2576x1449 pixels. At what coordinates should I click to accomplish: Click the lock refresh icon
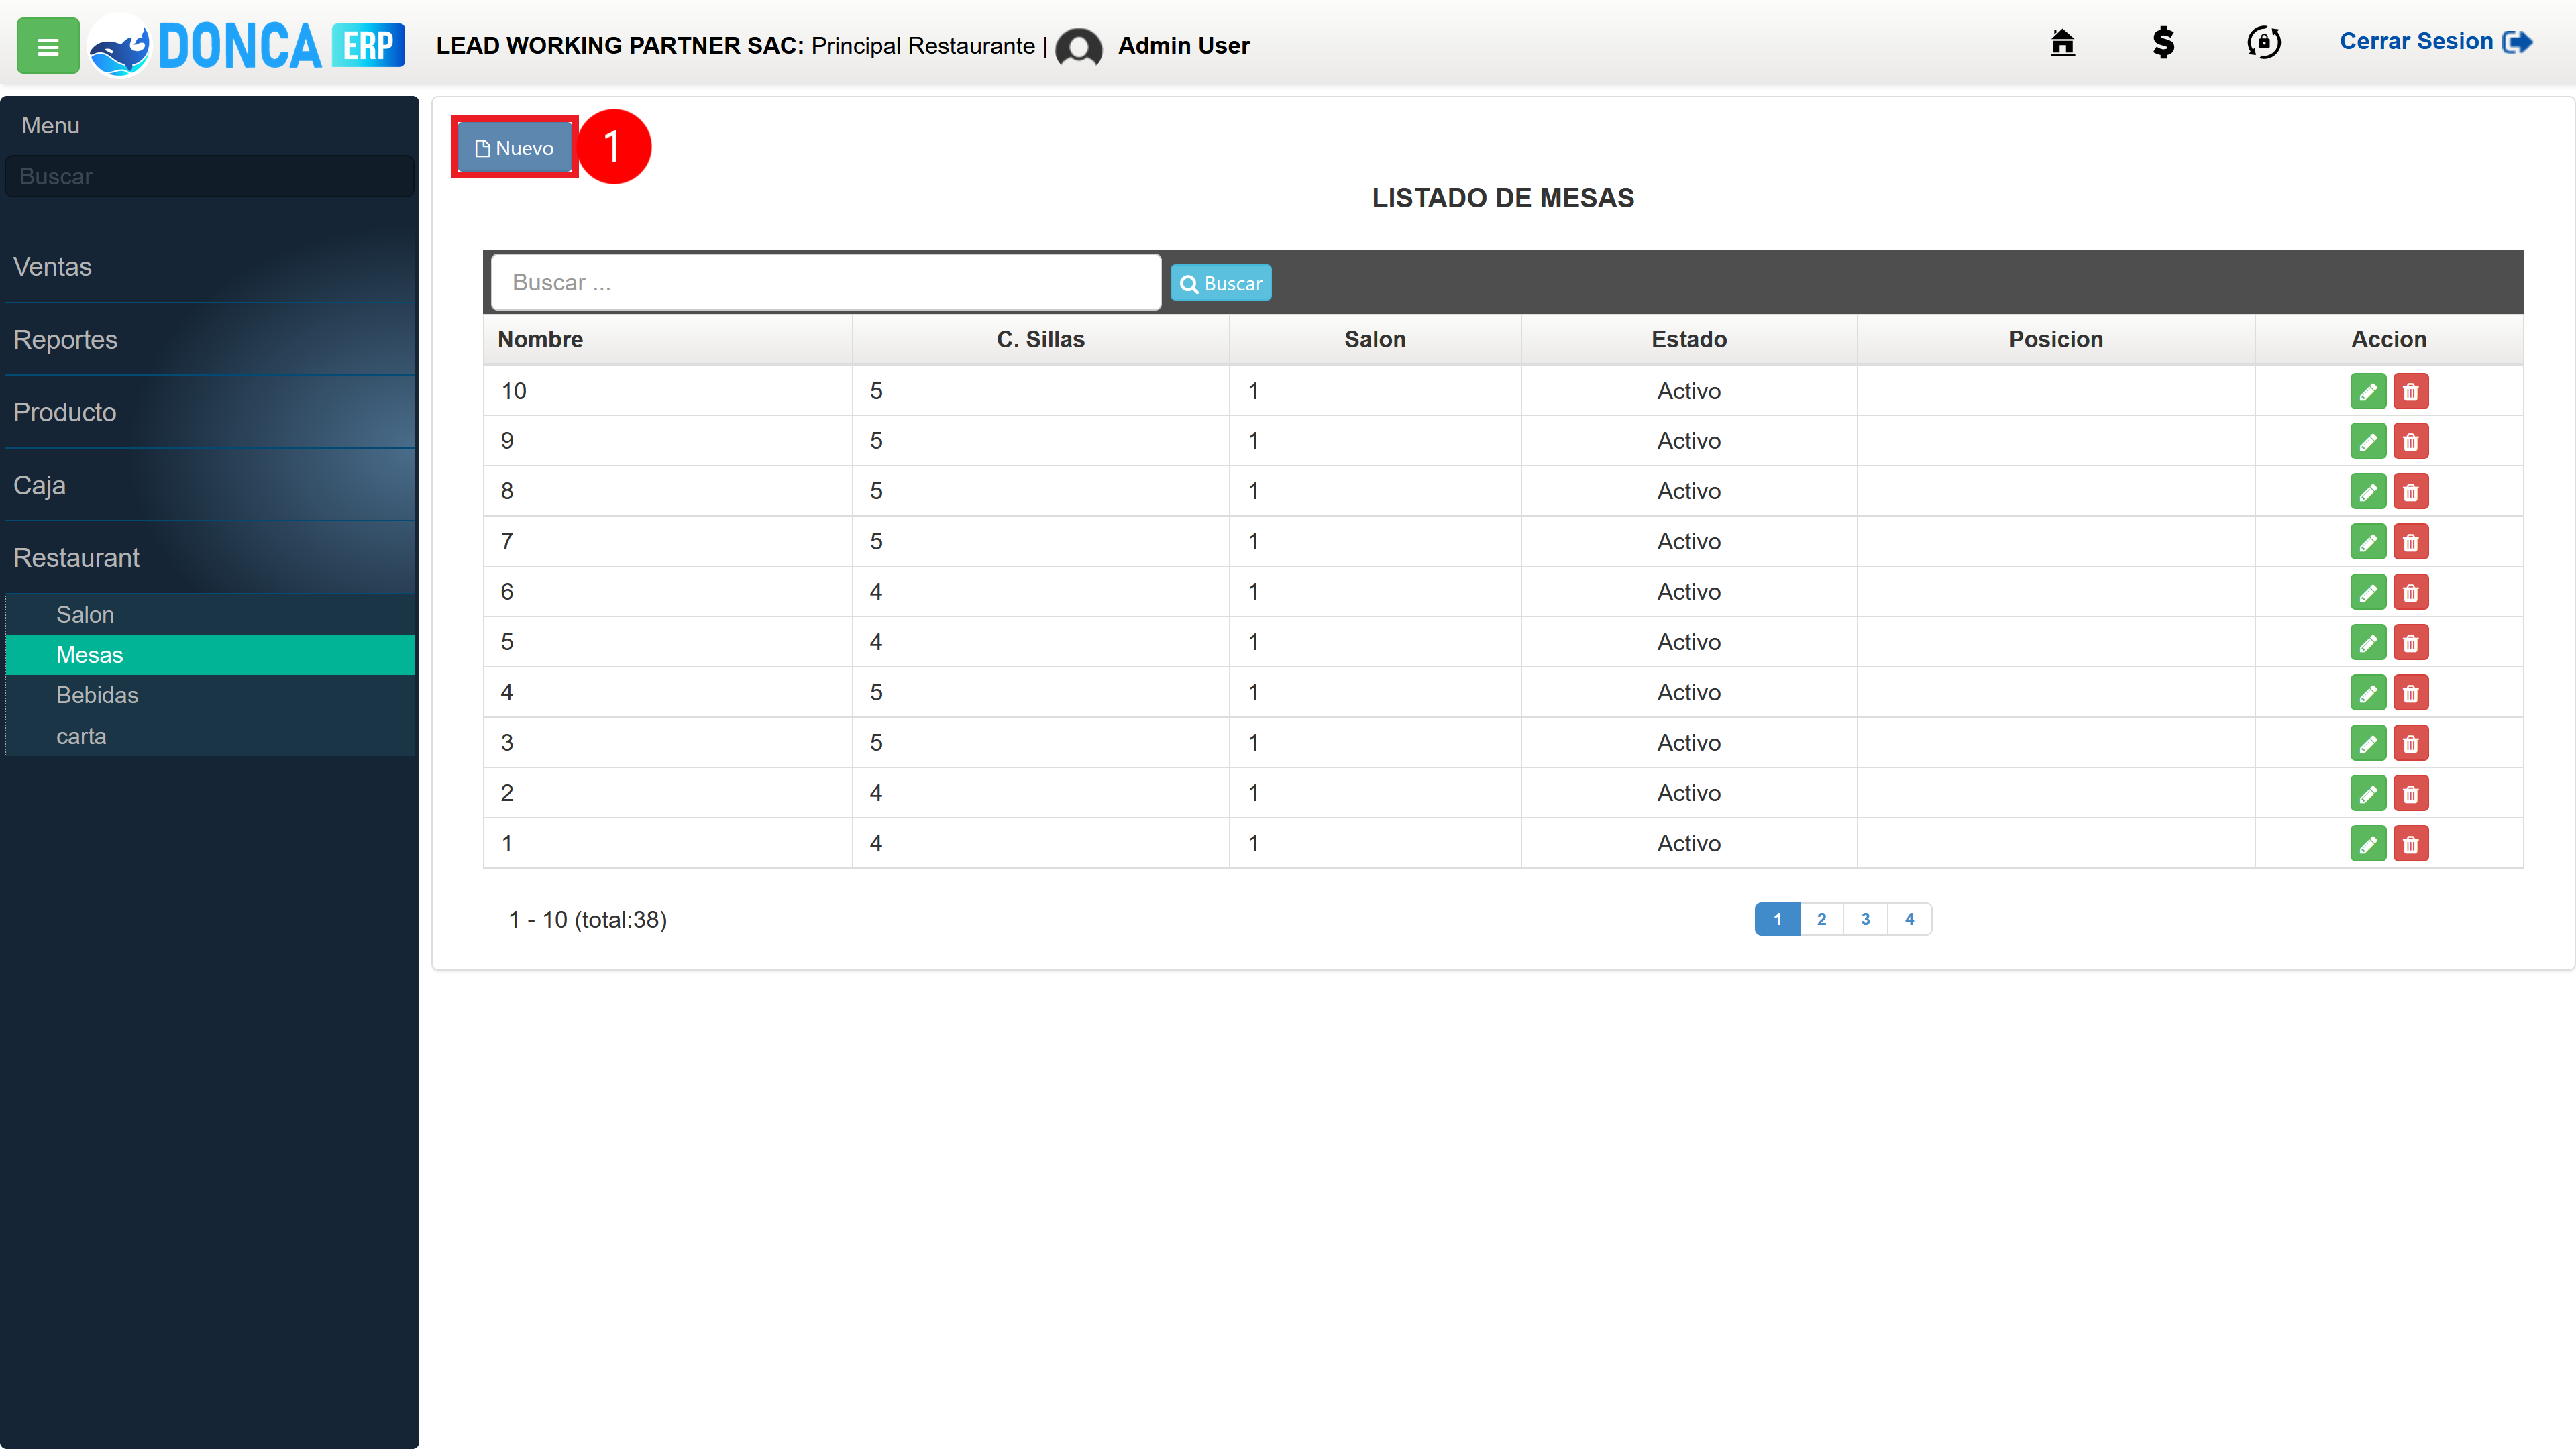point(2264,42)
